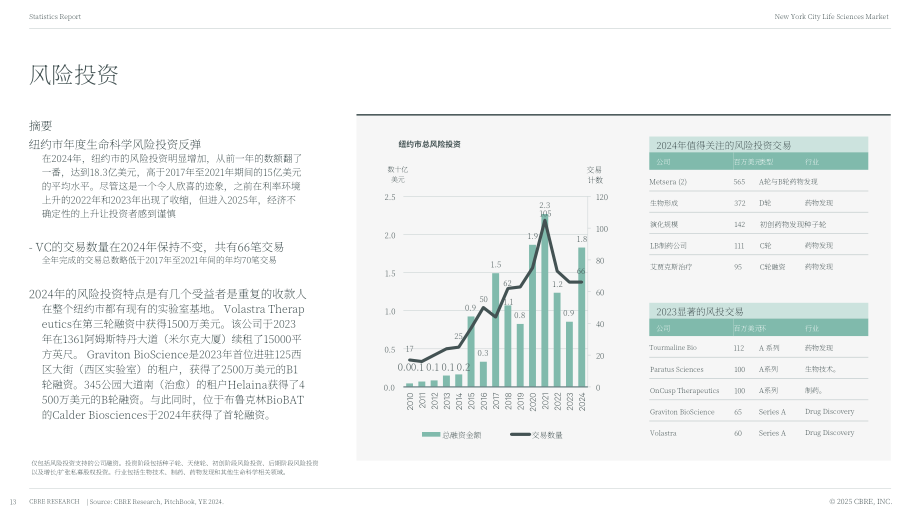Click the 生物形成 company cell
Viewport: 920px width, 518px height.
coord(664,203)
